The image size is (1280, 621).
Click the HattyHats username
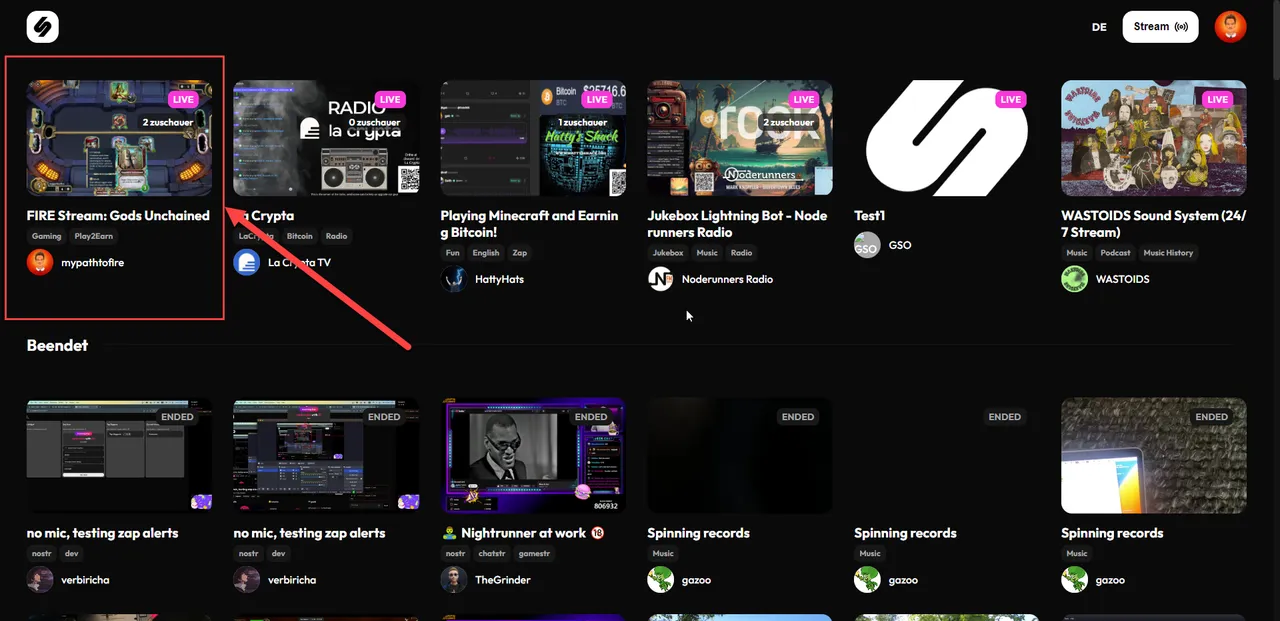(x=500, y=279)
